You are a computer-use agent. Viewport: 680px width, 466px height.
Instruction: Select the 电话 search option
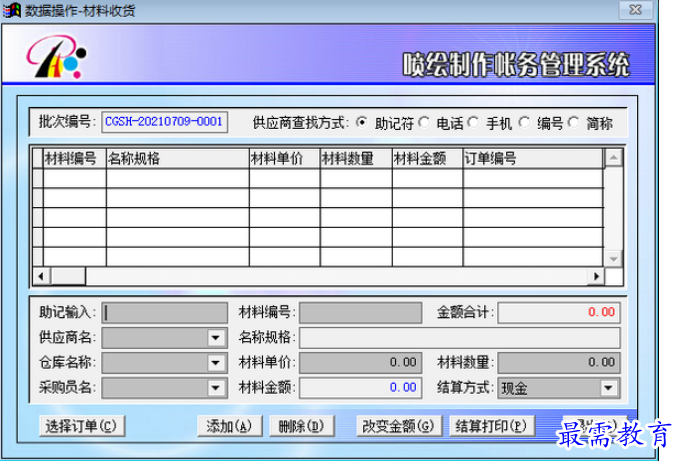coord(424,123)
